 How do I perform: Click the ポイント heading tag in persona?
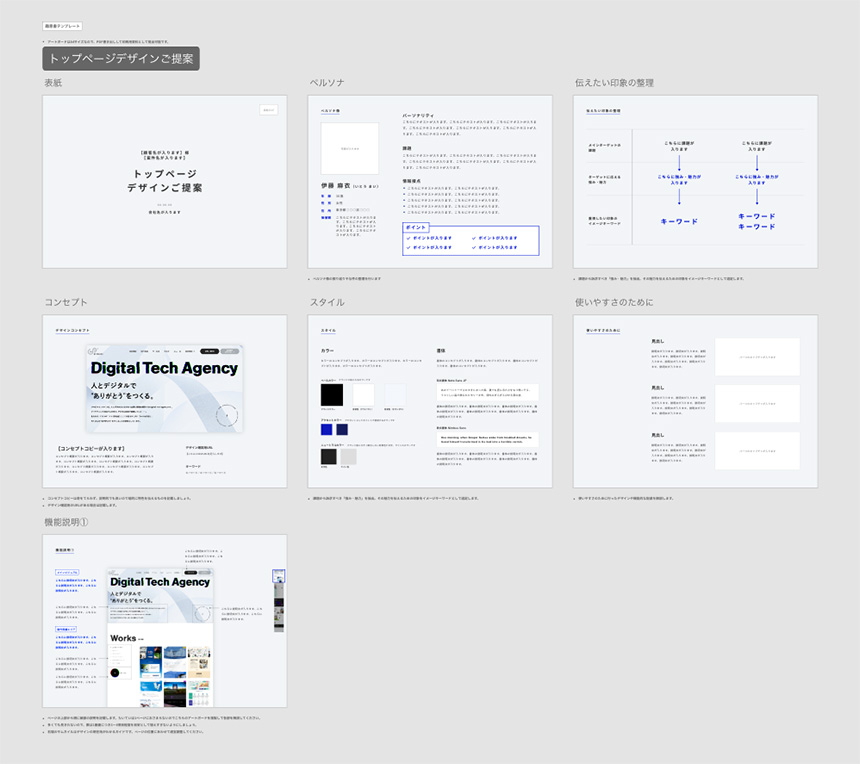416,228
